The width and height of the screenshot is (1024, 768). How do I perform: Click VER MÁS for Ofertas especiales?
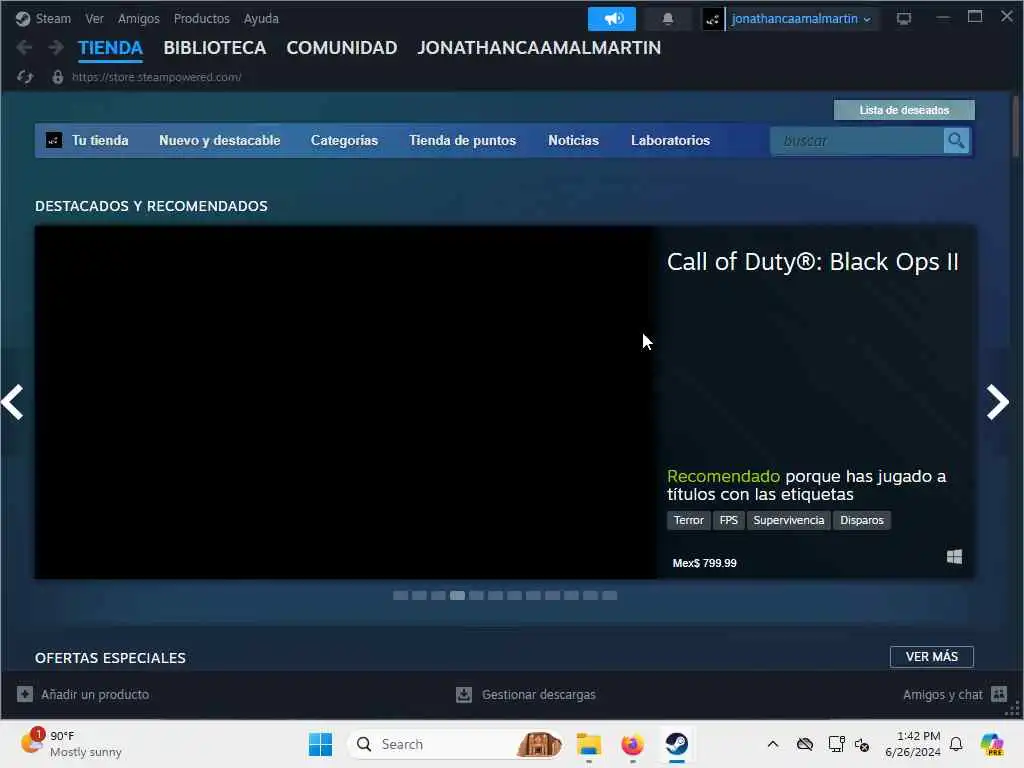(x=931, y=656)
